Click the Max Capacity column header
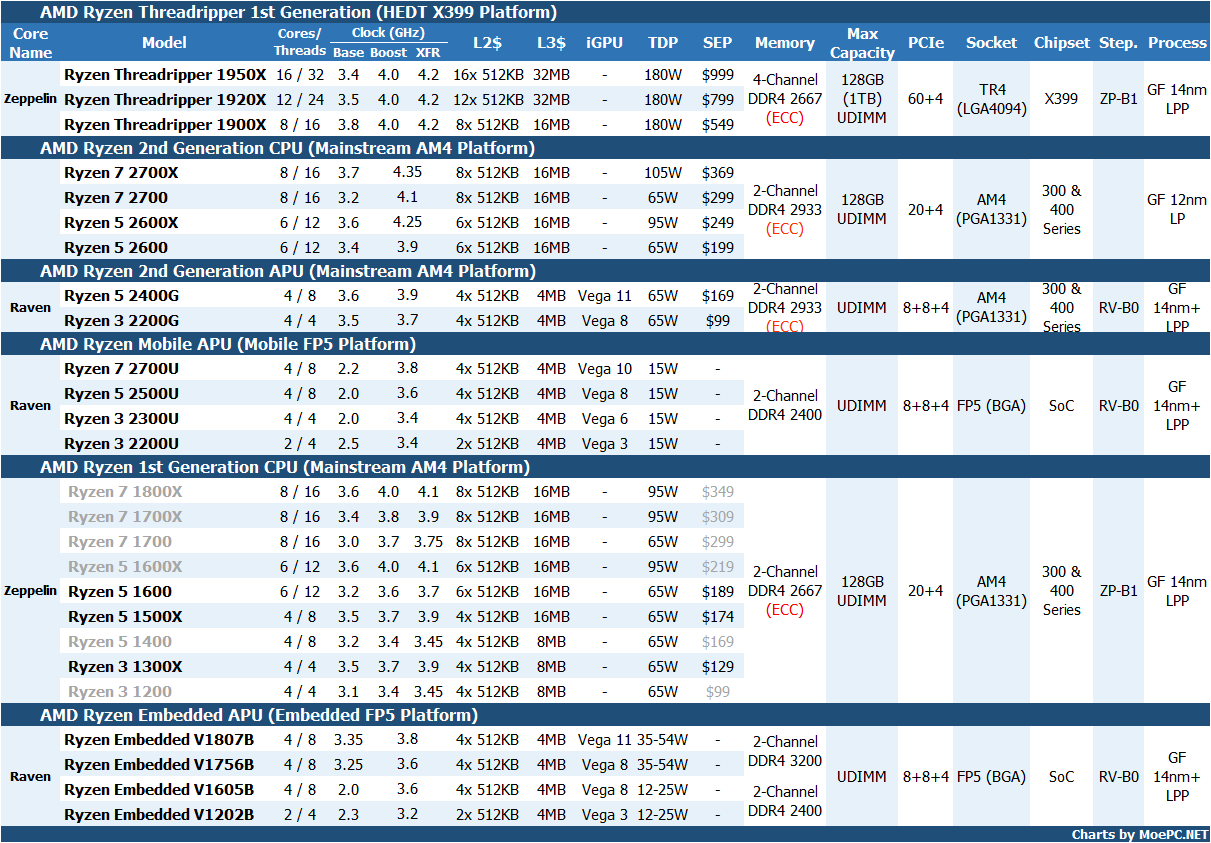 tap(862, 43)
